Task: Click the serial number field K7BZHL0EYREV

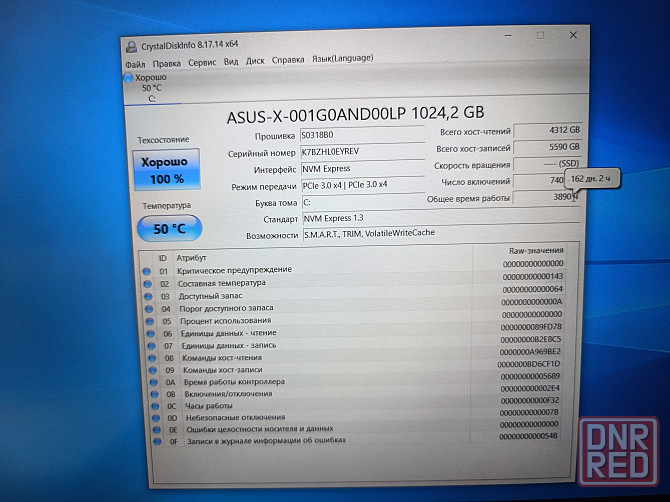Action: [x=362, y=151]
